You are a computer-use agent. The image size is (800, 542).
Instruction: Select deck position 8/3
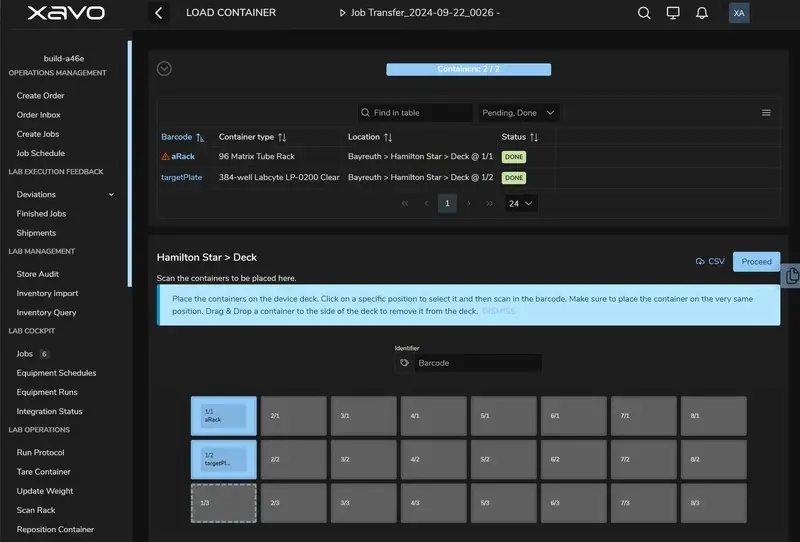(x=714, y=503)
